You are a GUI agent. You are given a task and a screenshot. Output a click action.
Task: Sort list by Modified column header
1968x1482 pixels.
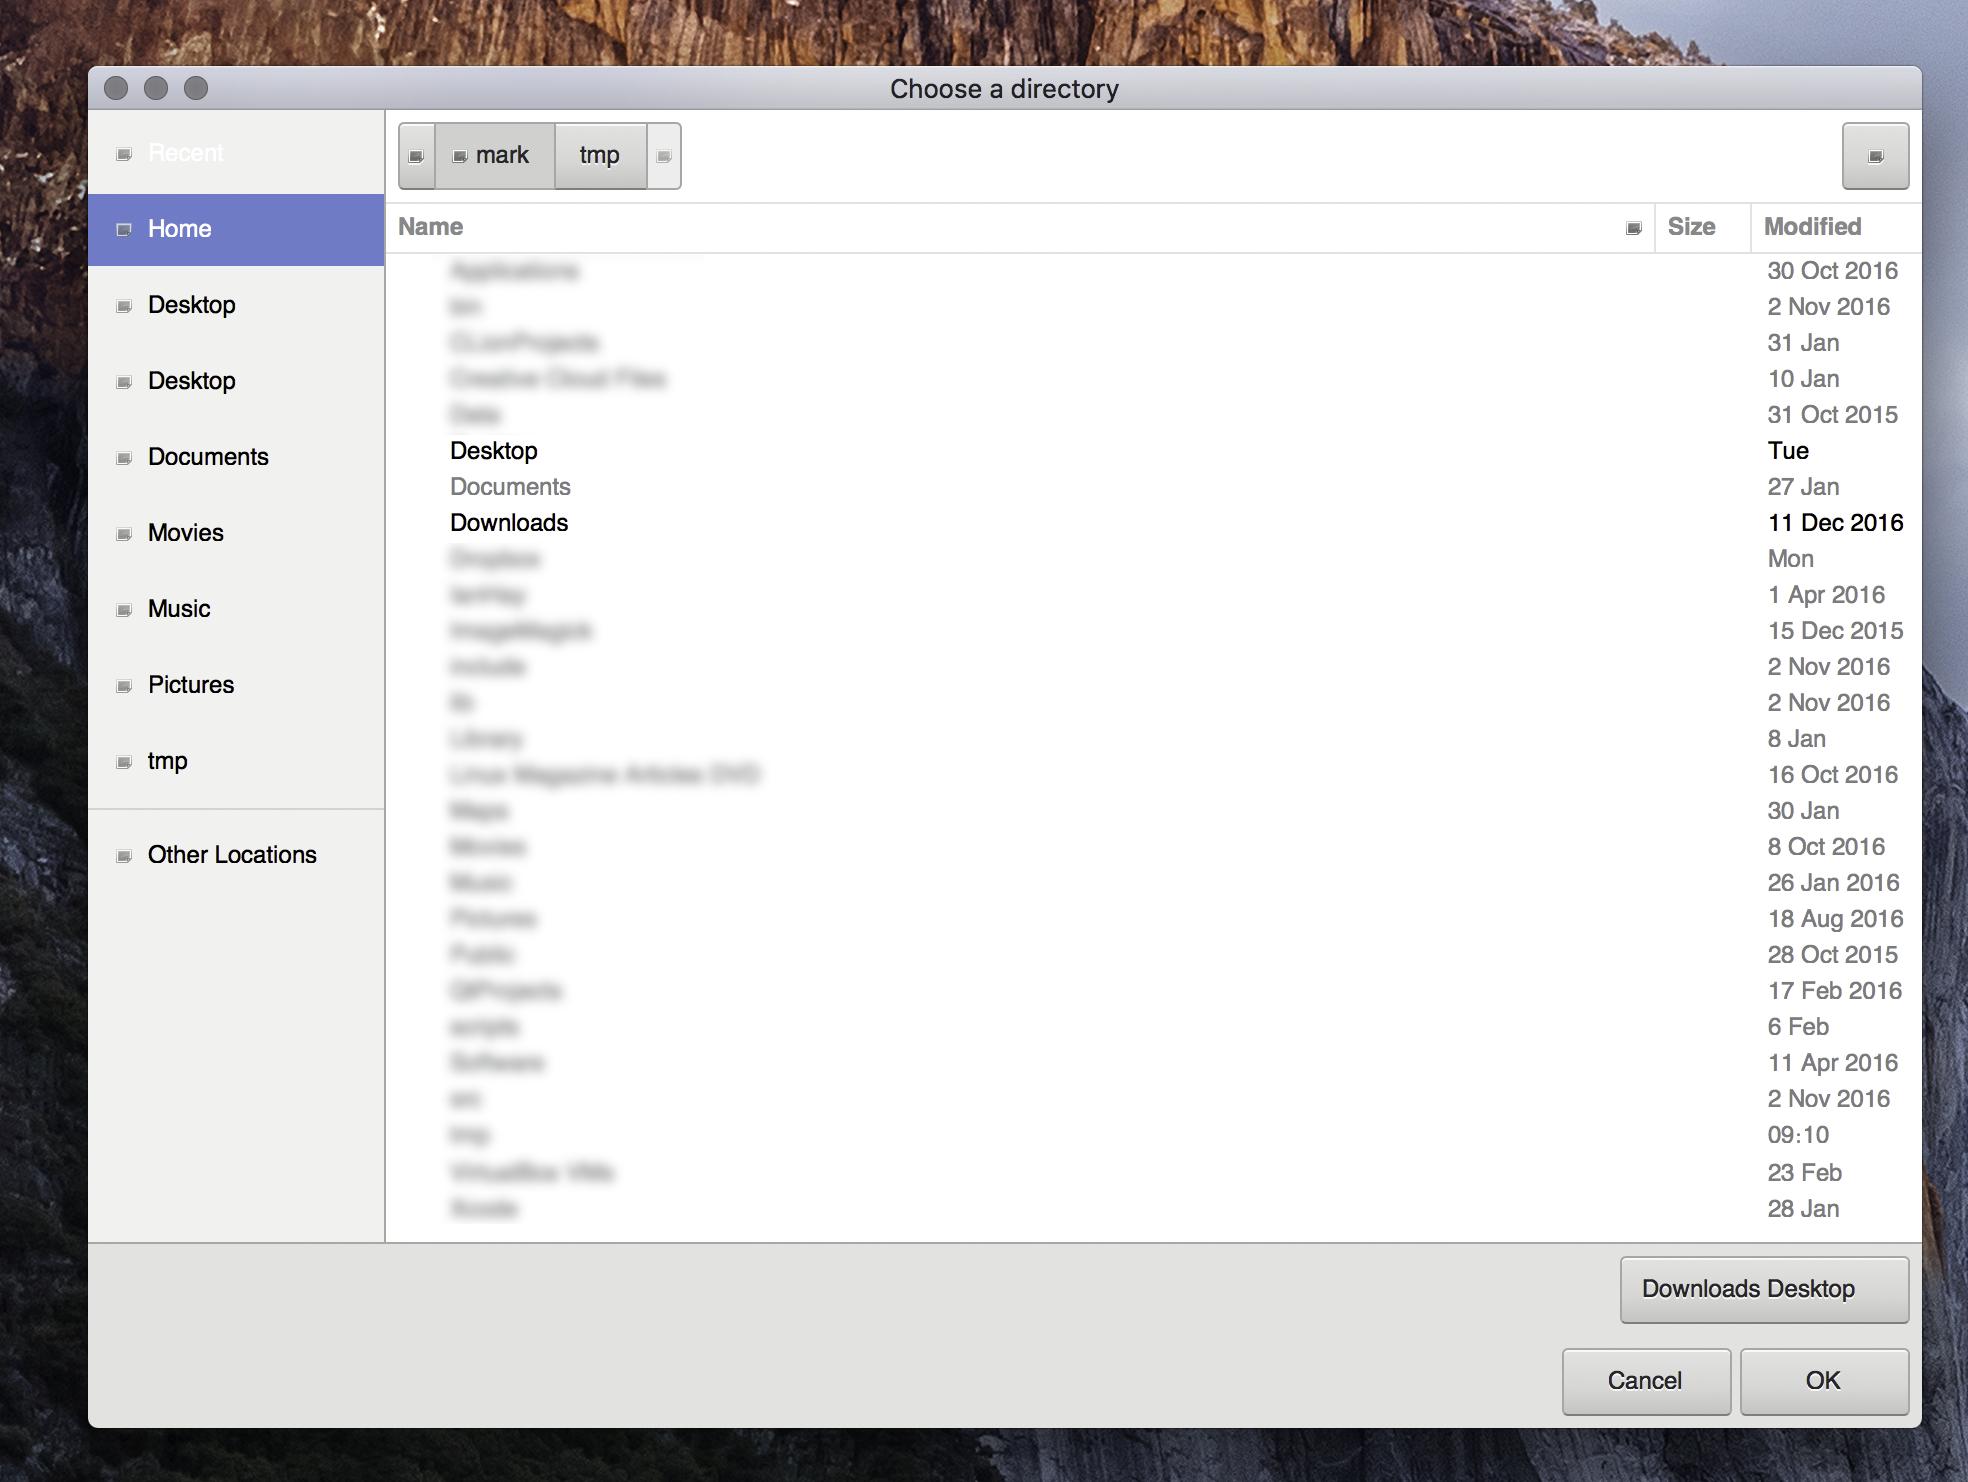(x=1811, y=227)
